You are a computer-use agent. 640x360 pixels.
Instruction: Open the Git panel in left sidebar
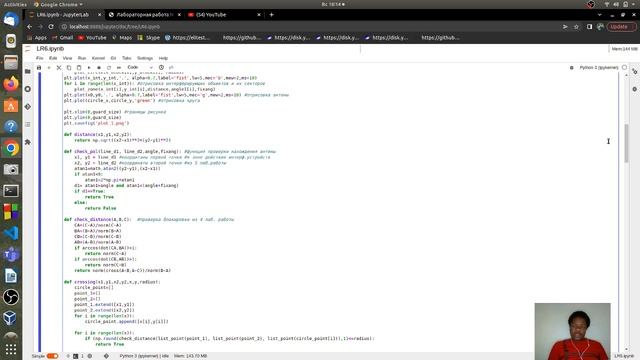(x=28, y=107)
